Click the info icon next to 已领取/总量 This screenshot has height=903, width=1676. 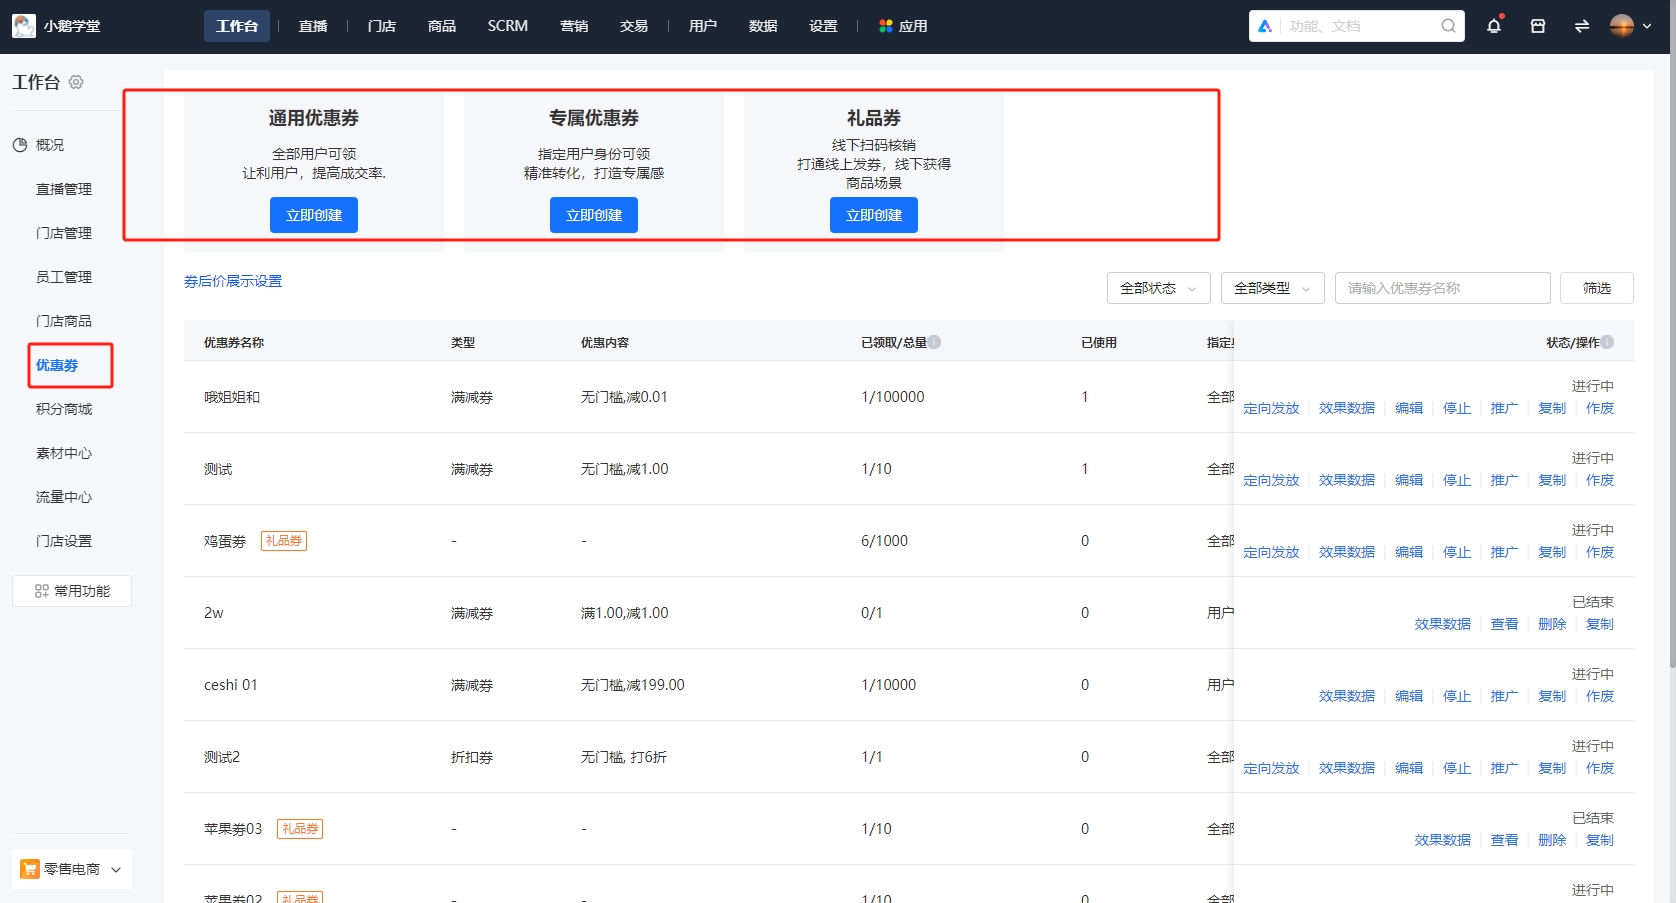[x=934, y=341]
